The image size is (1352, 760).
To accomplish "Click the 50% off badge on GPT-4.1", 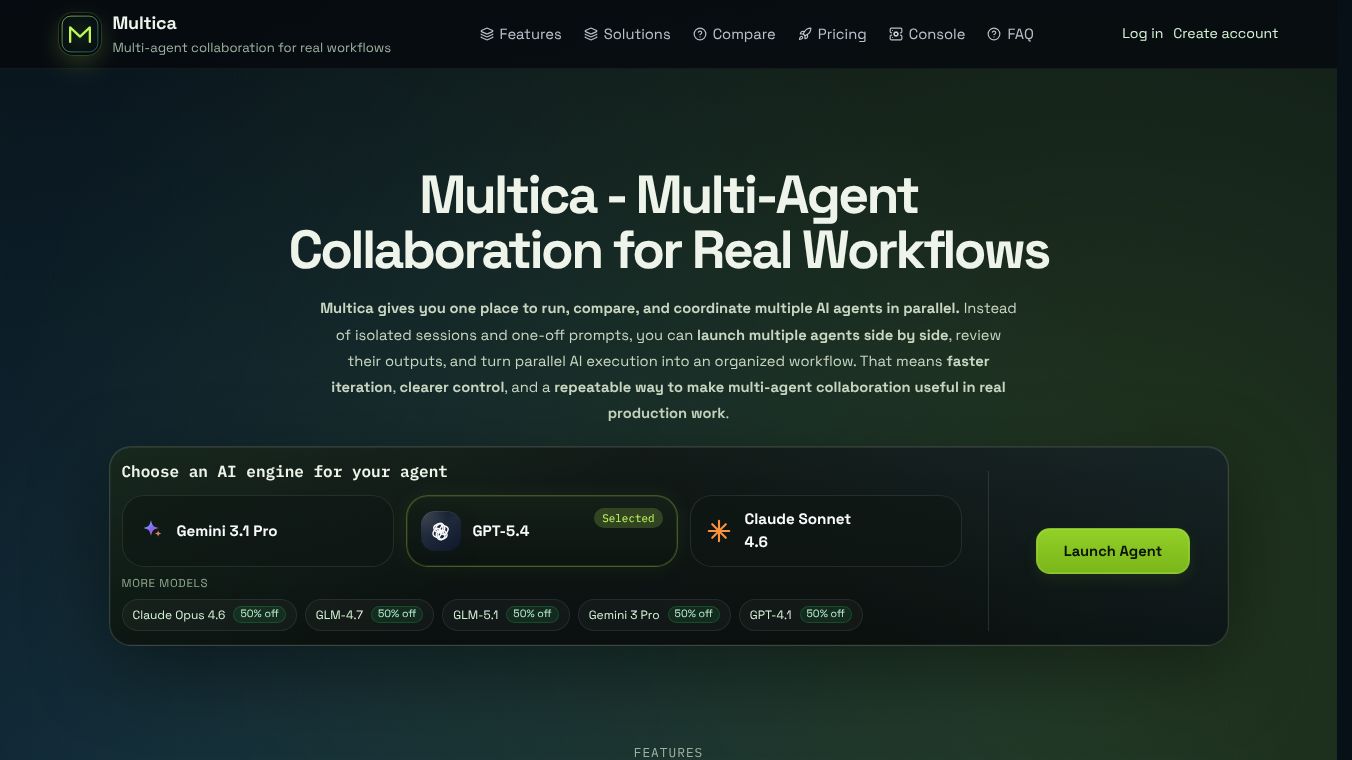I will pyautogui.click(x=825, y=614).
